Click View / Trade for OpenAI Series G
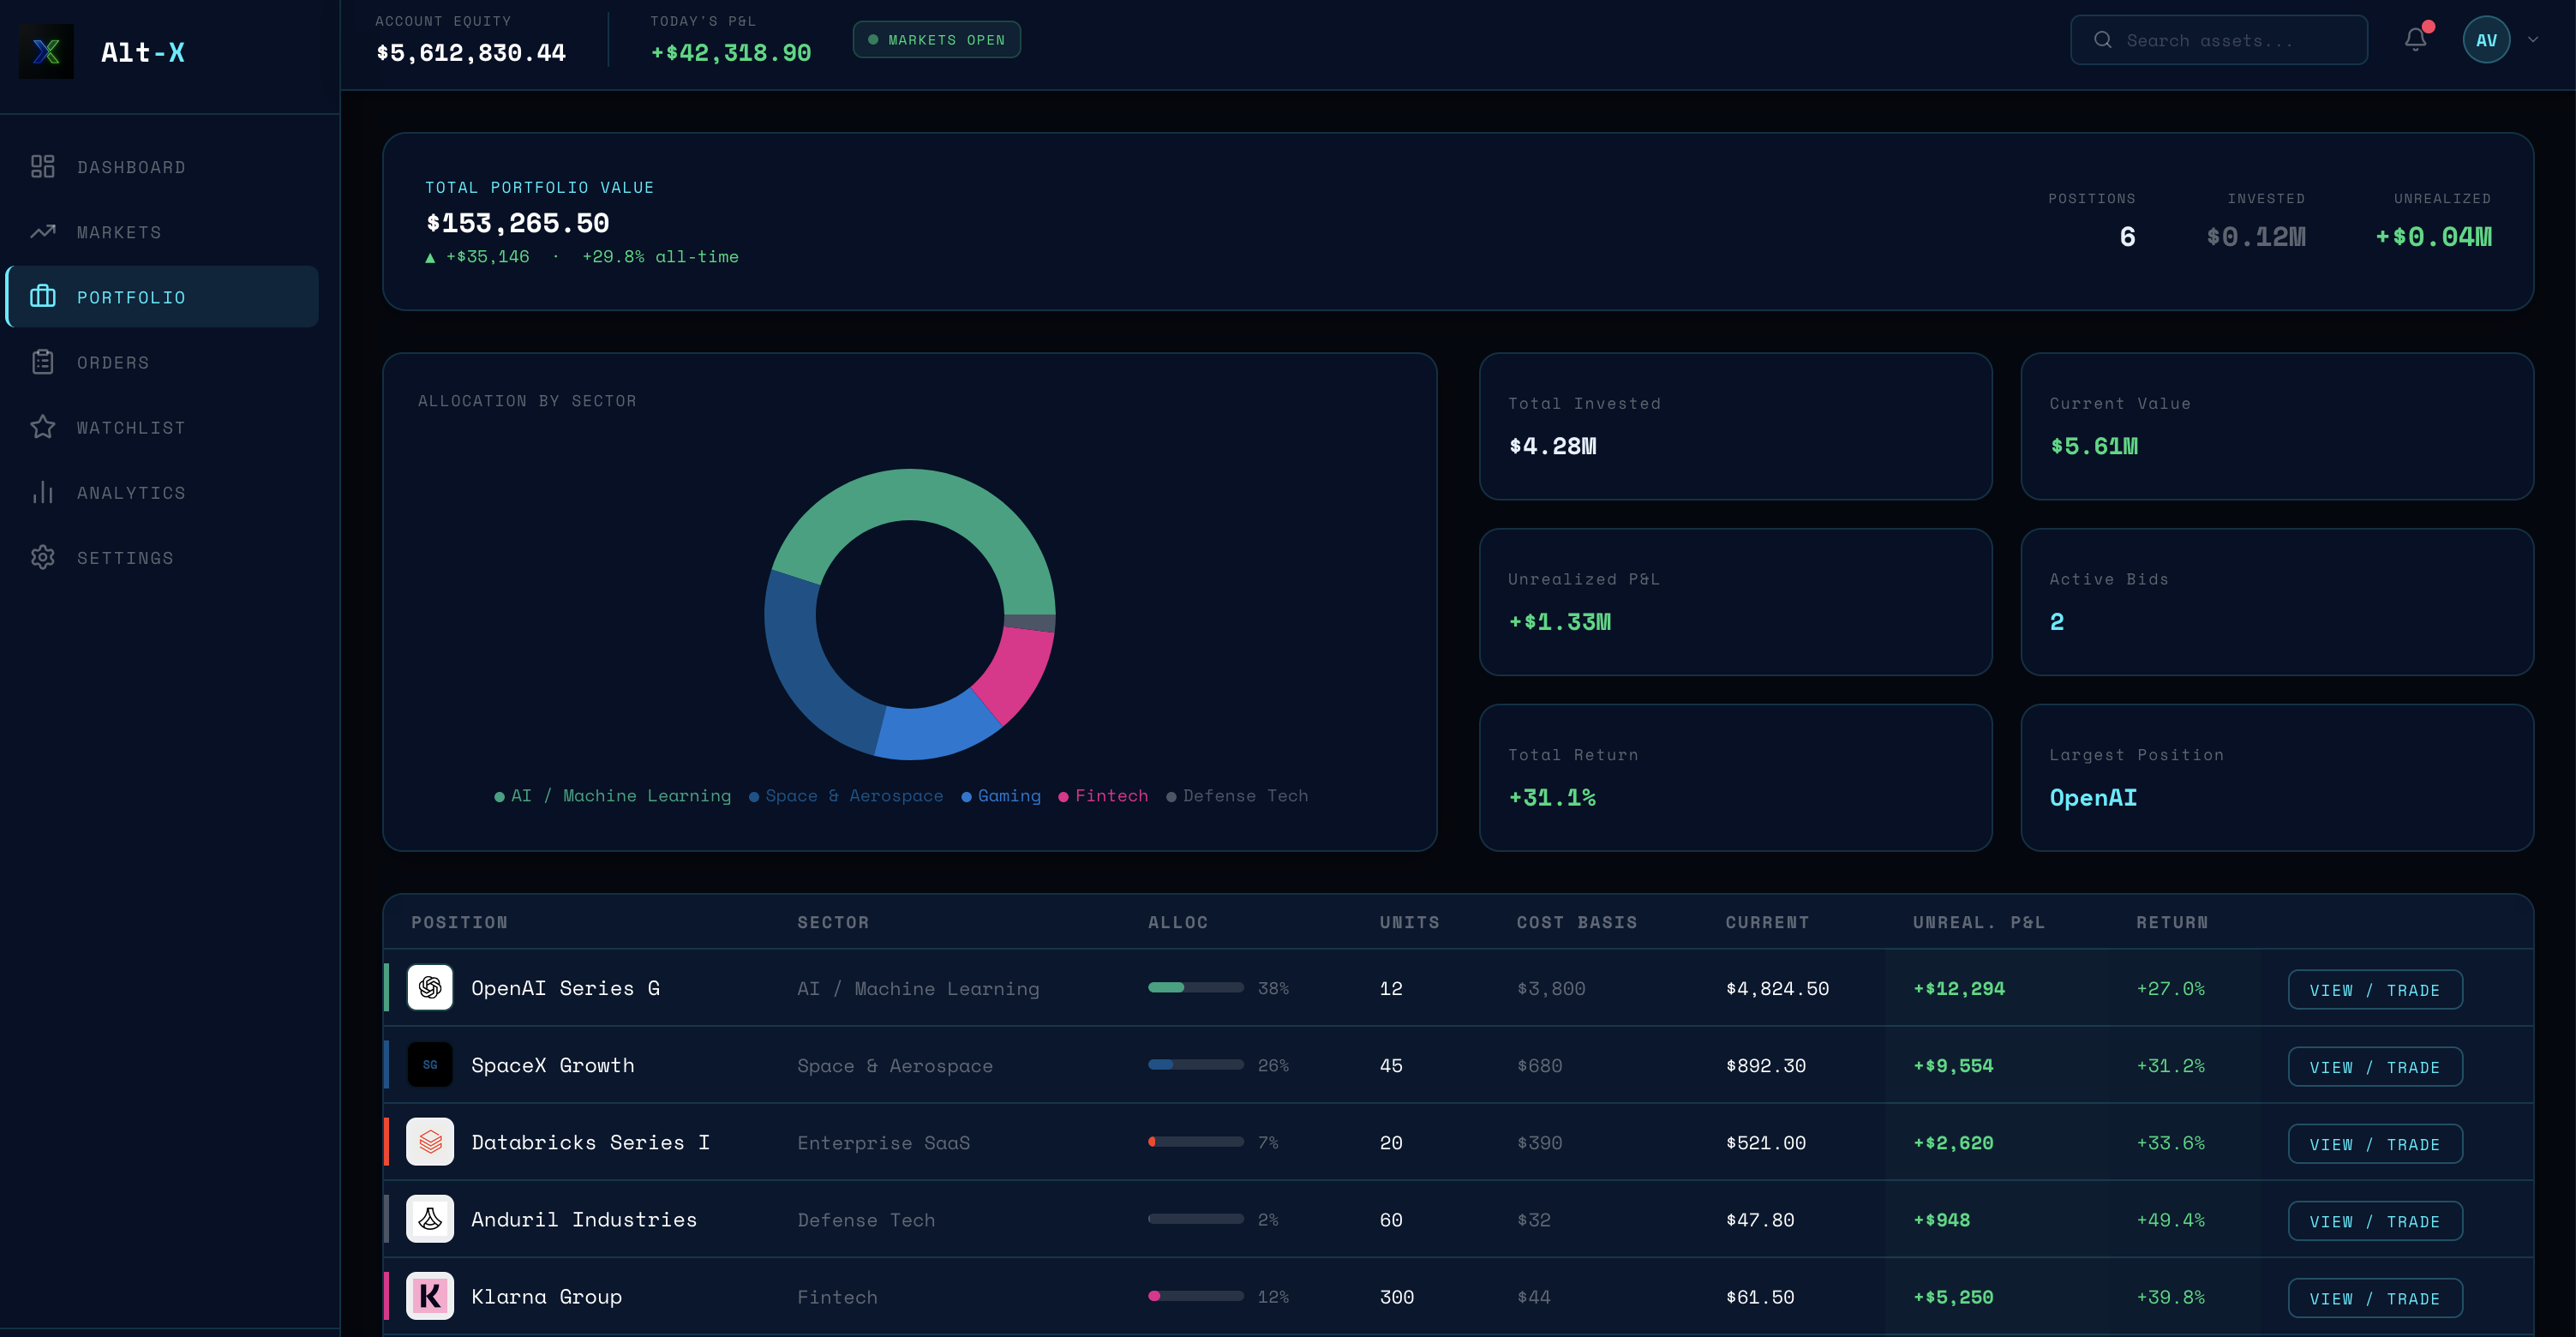 [x=2375, y=990]
